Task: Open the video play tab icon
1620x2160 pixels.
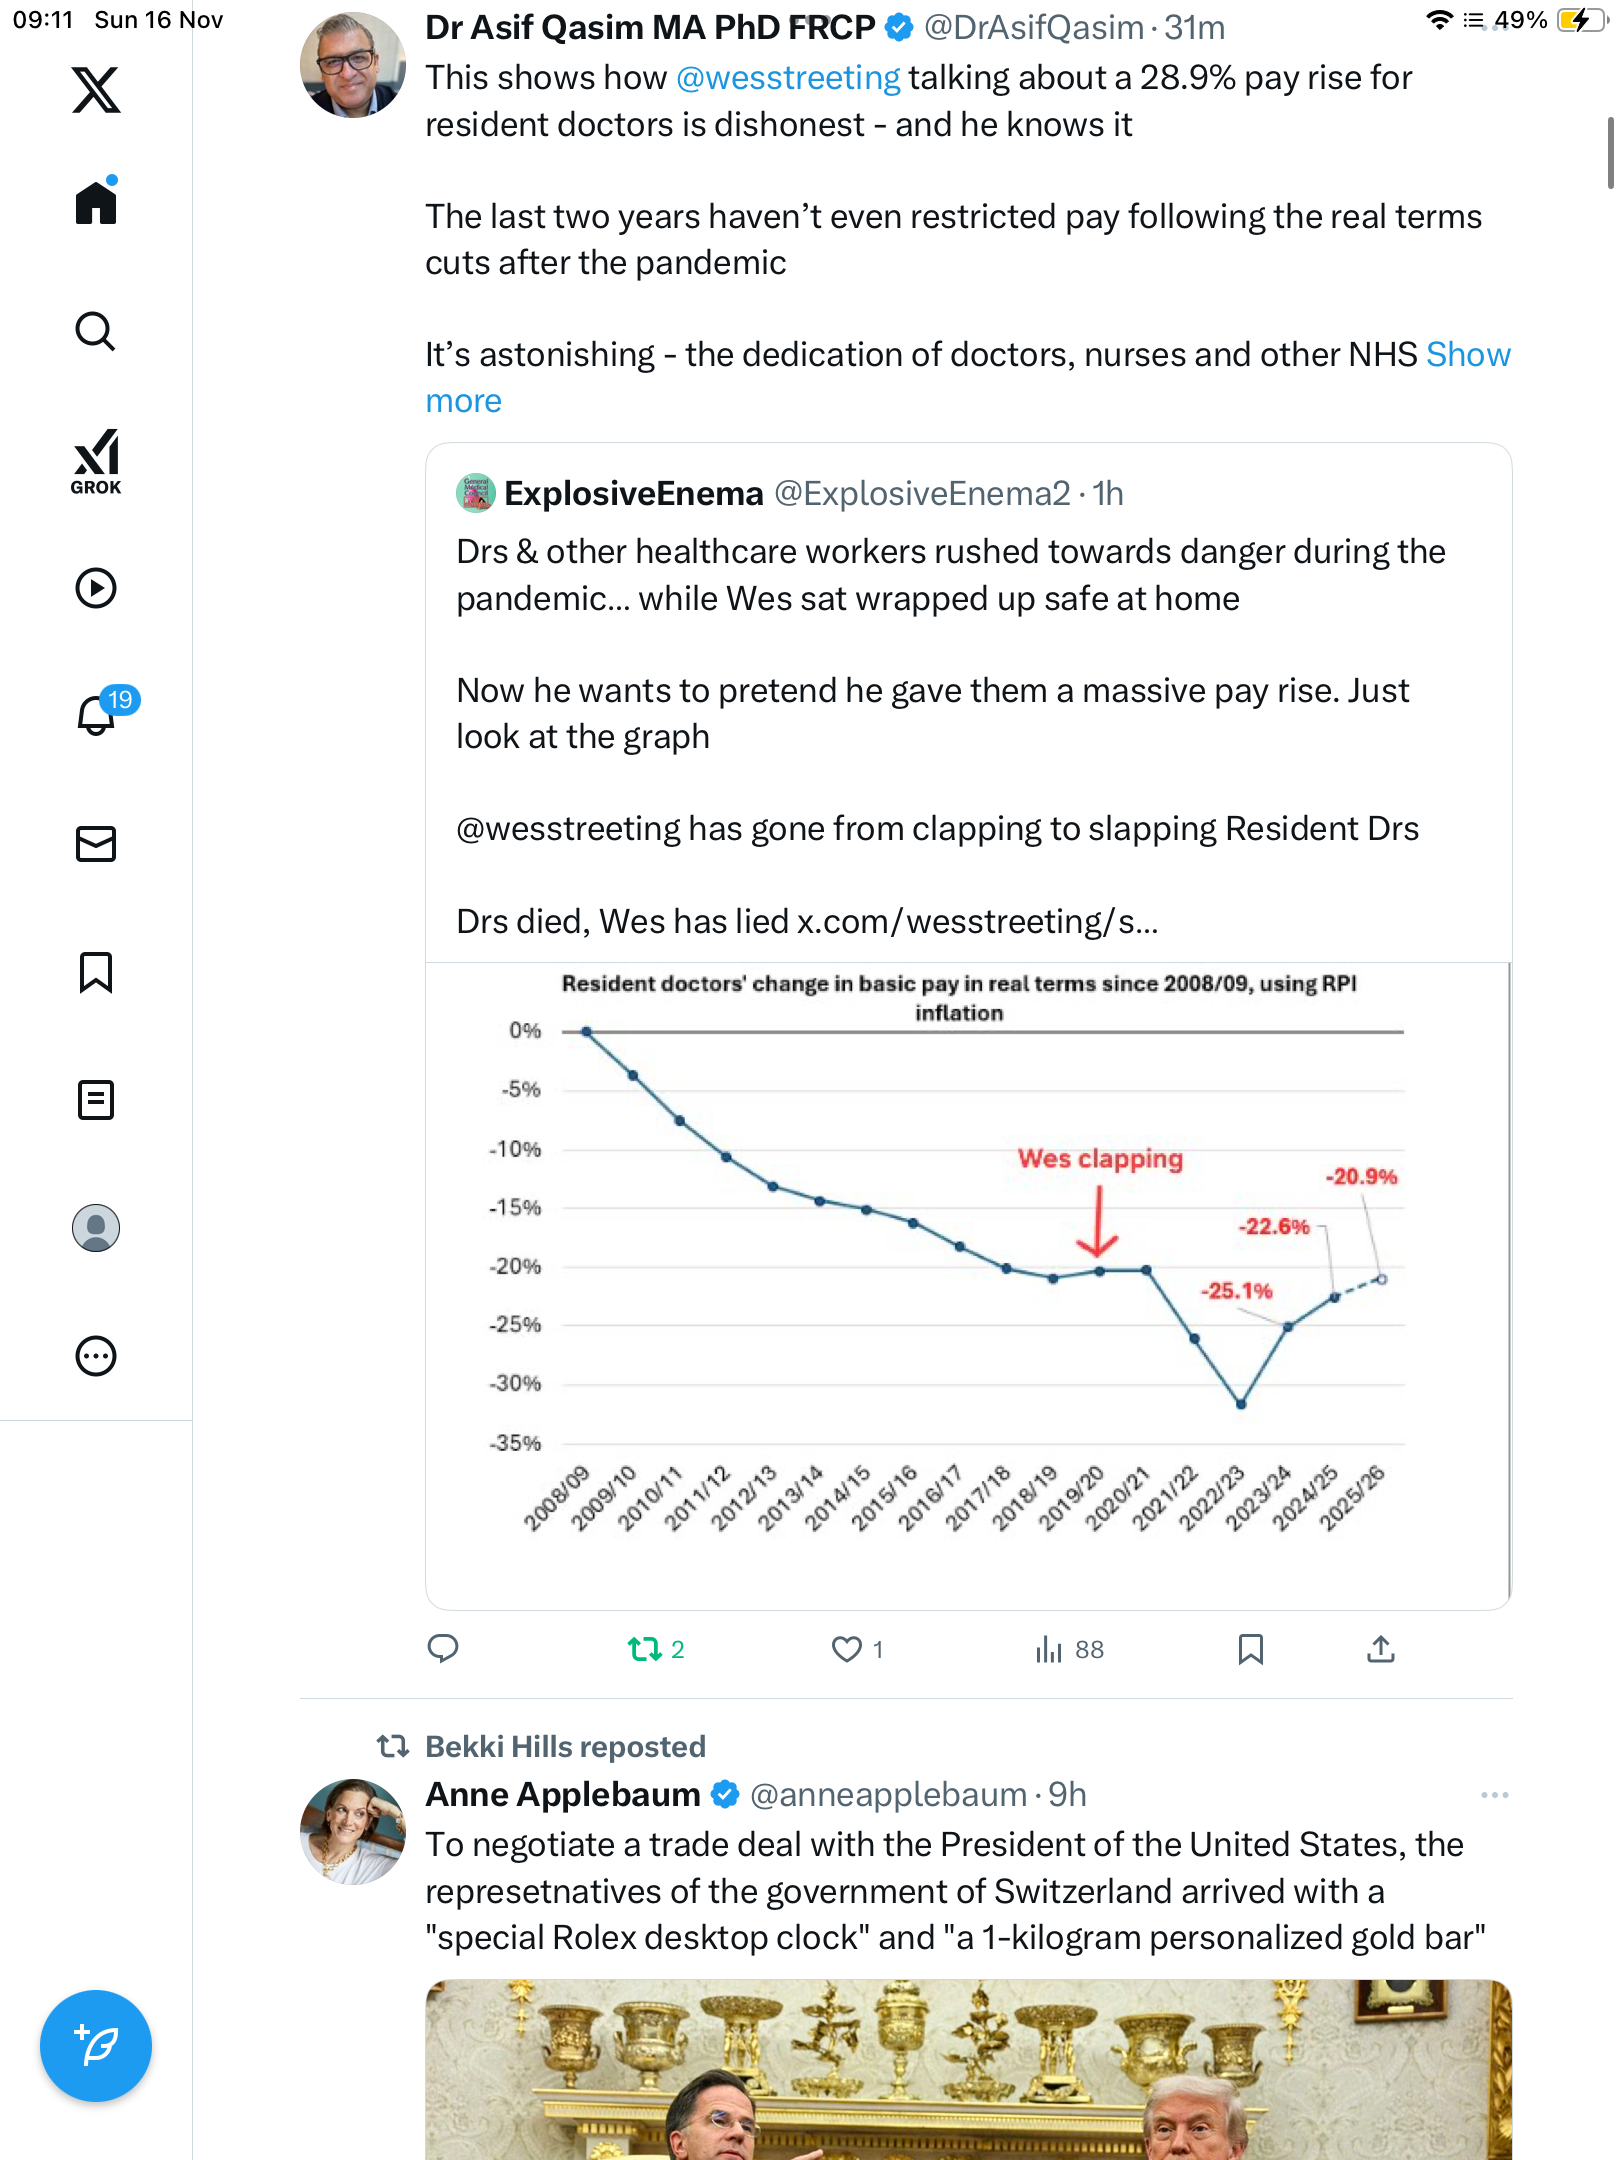Action: pos(96,588)
